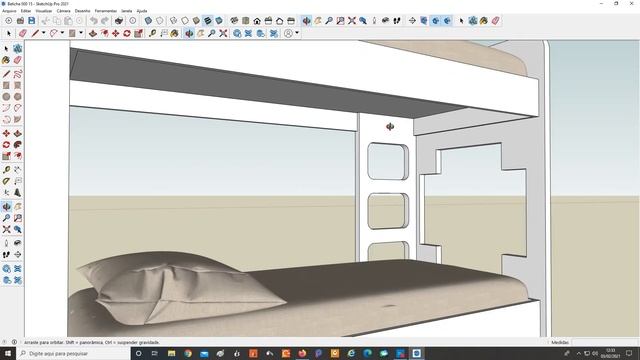This screenshot has width=640, height=360.
Task: Select the Freehand tool in the left tool palette
Action: (x=18, y=74)
